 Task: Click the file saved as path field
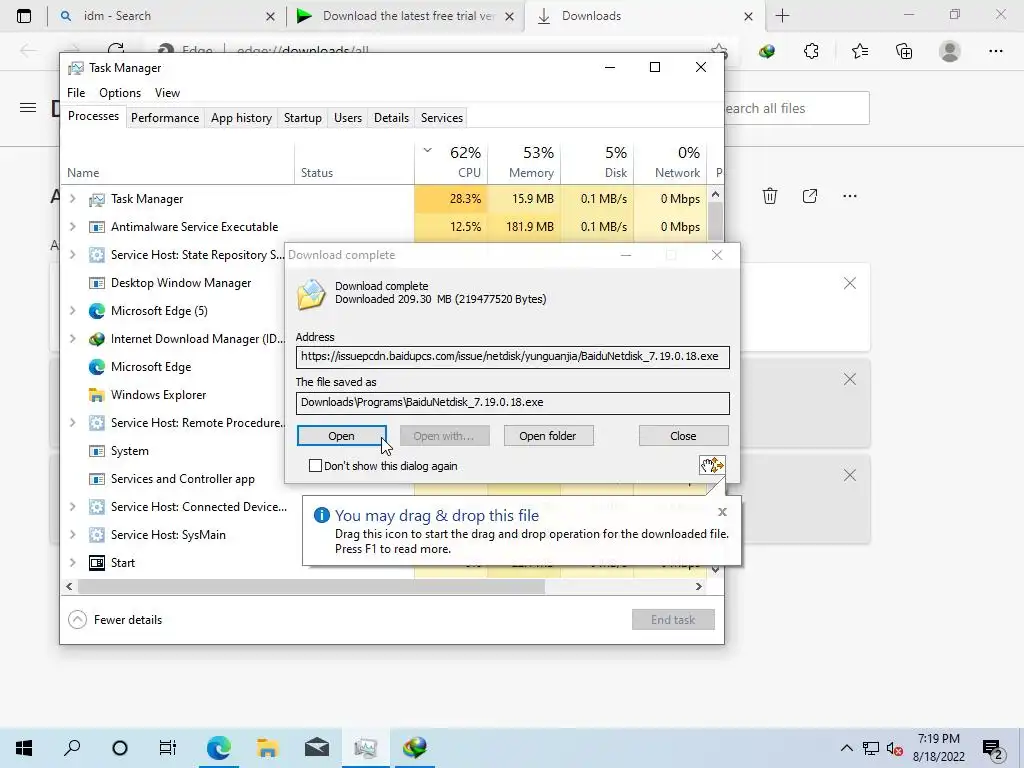coord(513,402)
